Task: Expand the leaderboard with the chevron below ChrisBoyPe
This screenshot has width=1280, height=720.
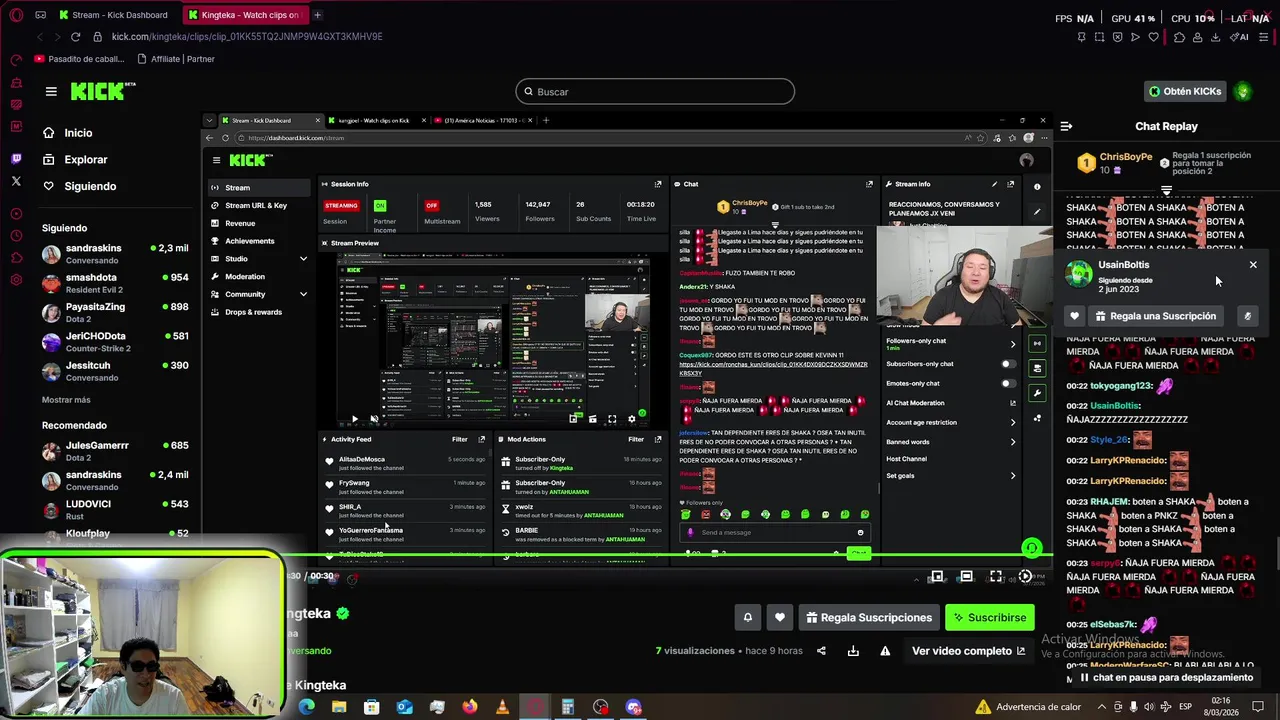Action: pyautogui.click(x=1166, y=190)
